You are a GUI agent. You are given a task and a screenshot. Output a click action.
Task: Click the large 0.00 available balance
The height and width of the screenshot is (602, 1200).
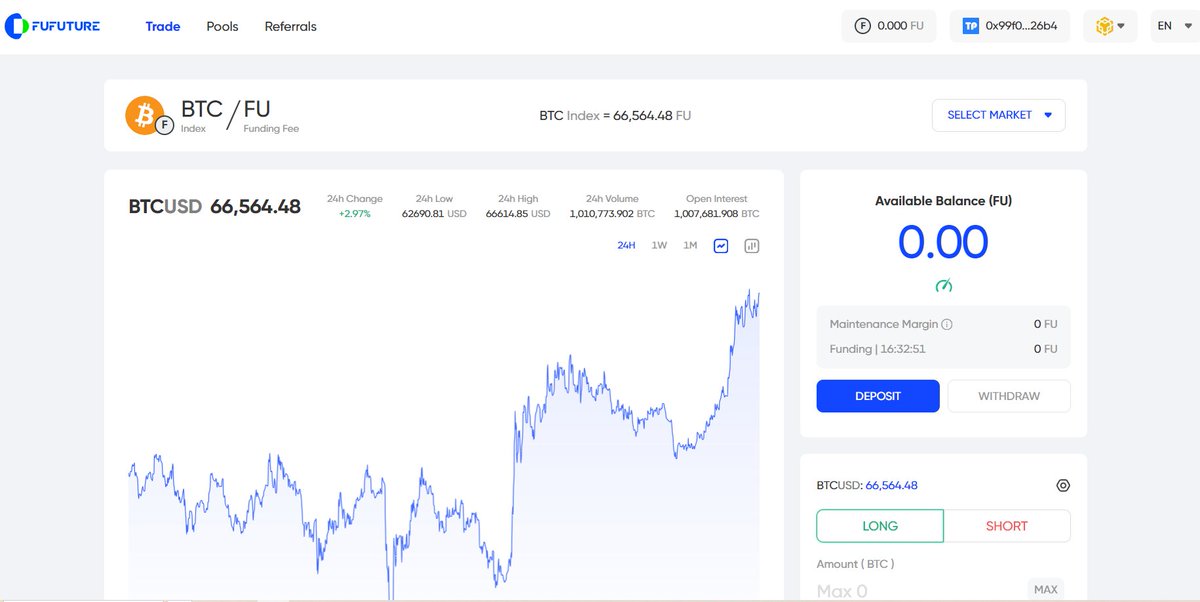(943, 242)
